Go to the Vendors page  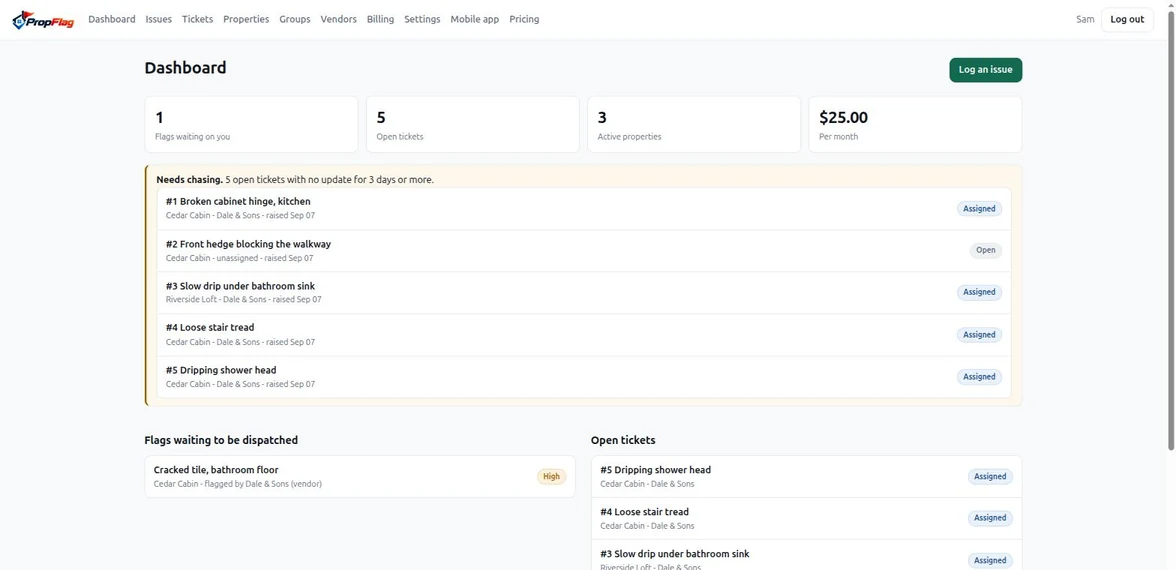[338, 20]
